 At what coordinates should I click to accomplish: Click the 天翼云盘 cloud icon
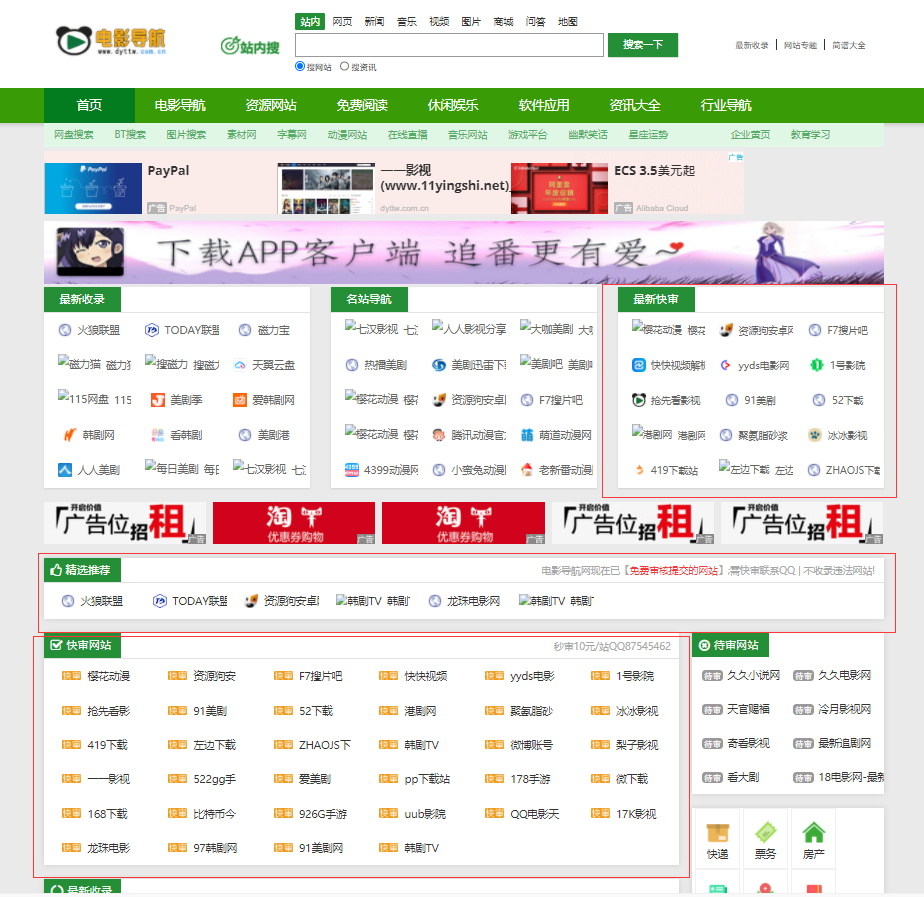(x=240, y=365)
